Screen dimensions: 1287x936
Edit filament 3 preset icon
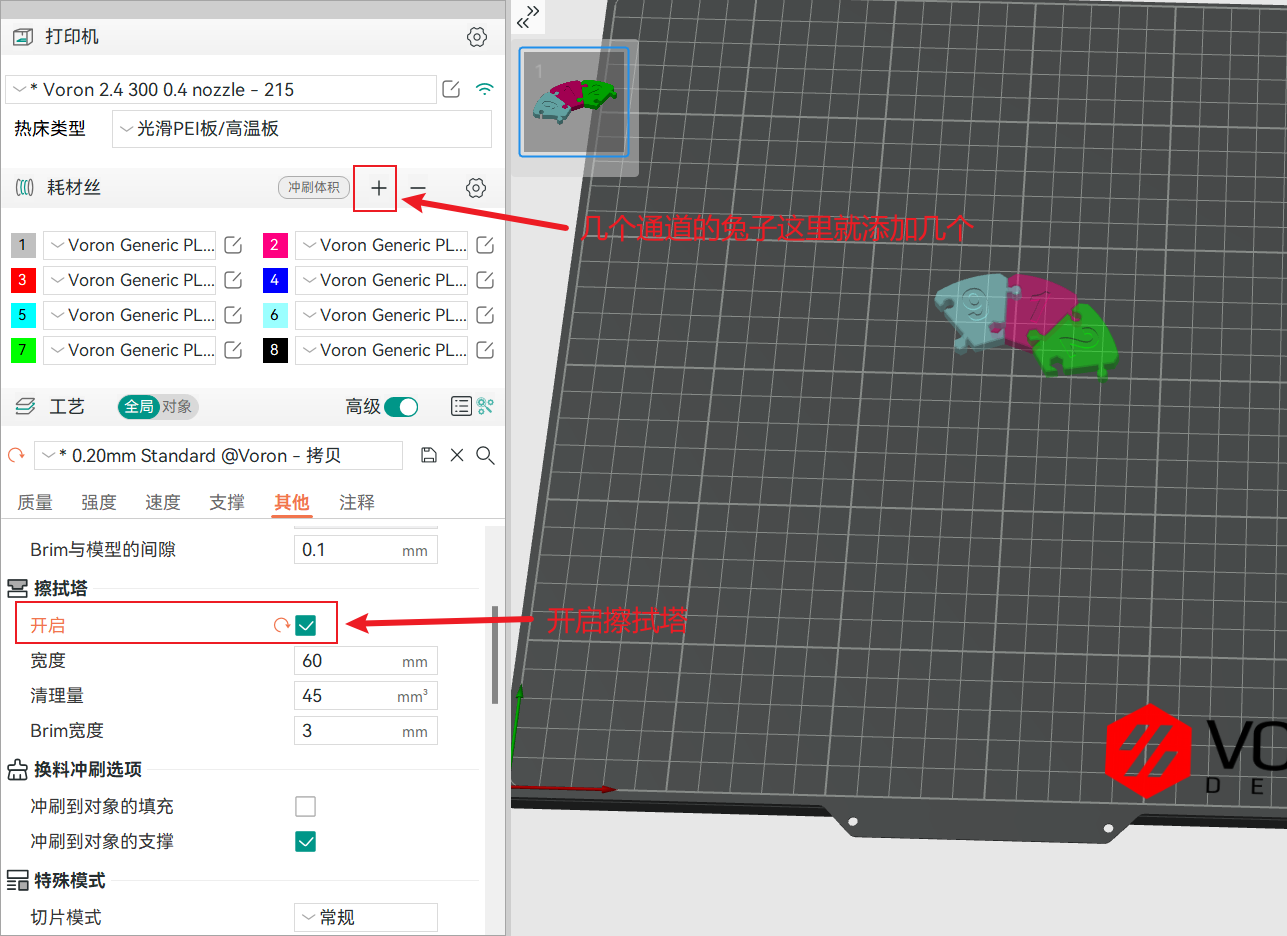coord(233,280)
